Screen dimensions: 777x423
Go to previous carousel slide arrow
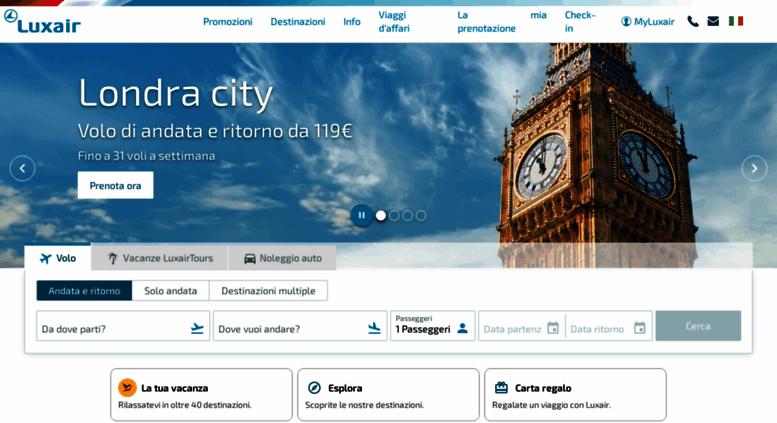(22, 168)
